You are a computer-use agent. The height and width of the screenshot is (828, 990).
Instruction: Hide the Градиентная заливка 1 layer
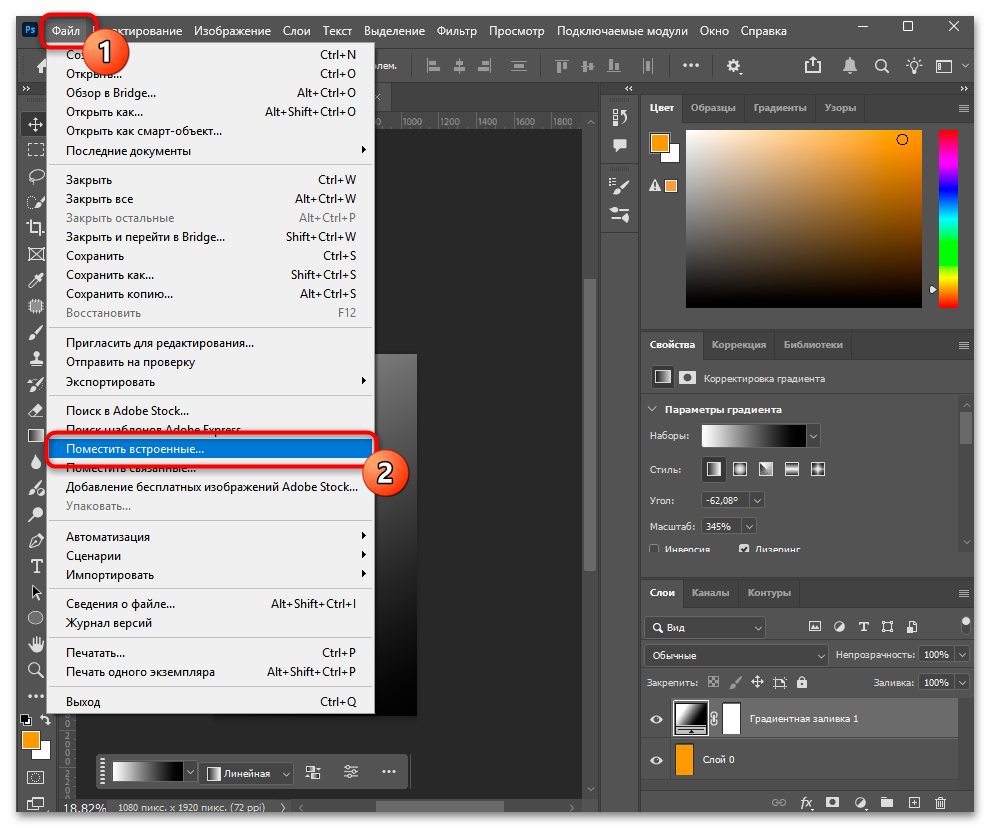pos(657,719)
